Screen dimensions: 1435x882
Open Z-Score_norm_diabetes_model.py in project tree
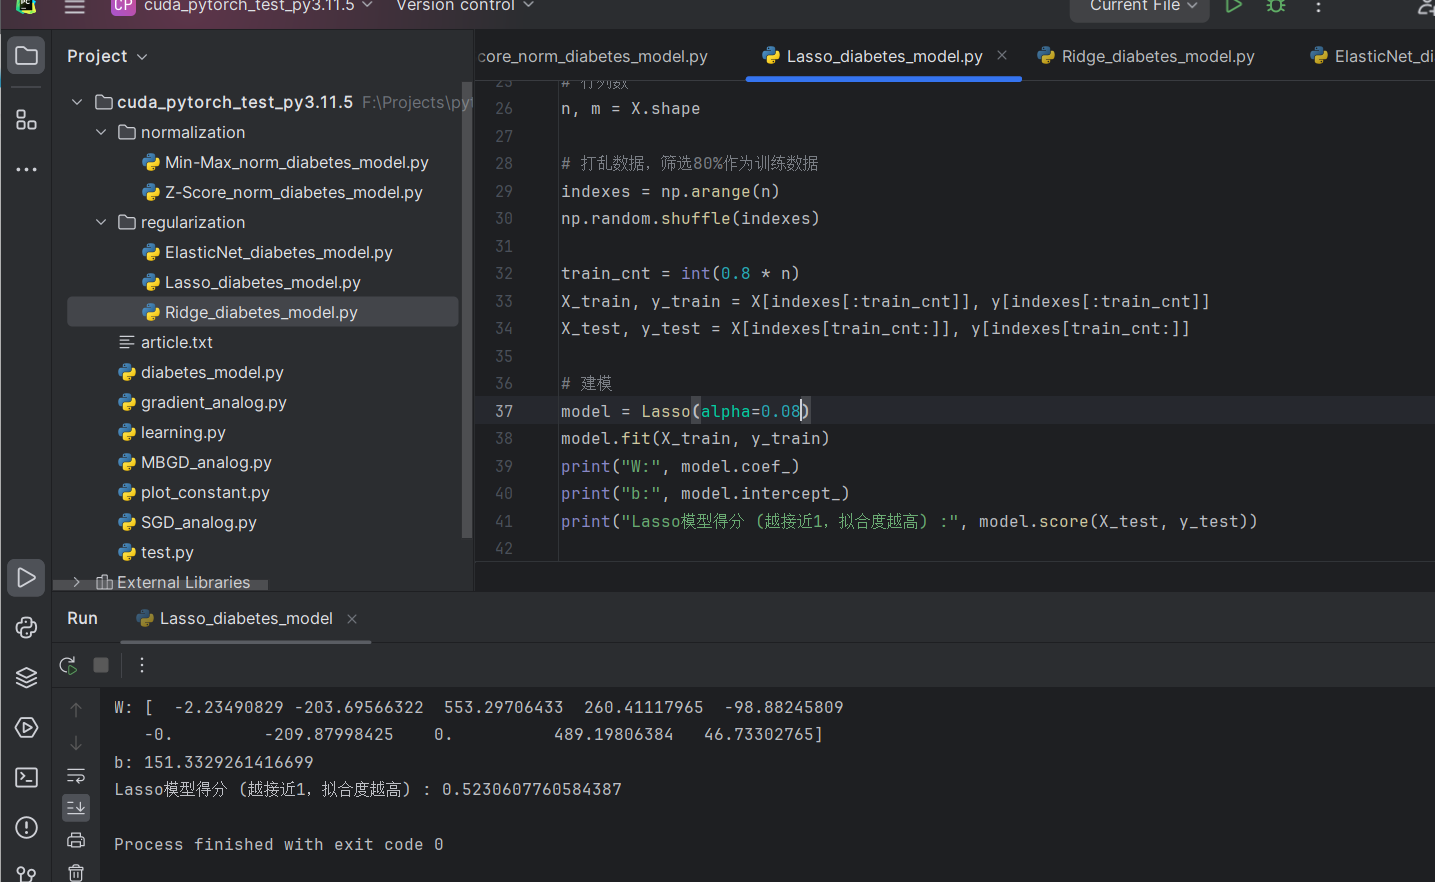[283, 192]
